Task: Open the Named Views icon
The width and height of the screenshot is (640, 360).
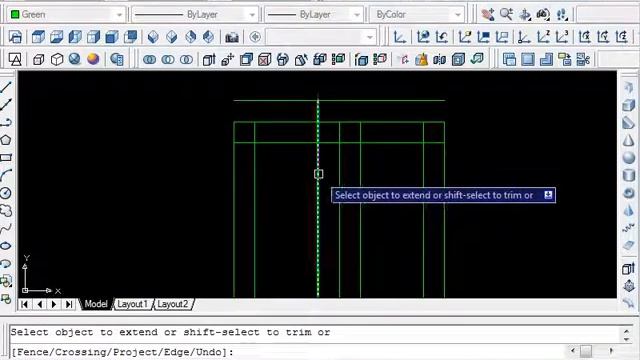Action: click(15, 37)
